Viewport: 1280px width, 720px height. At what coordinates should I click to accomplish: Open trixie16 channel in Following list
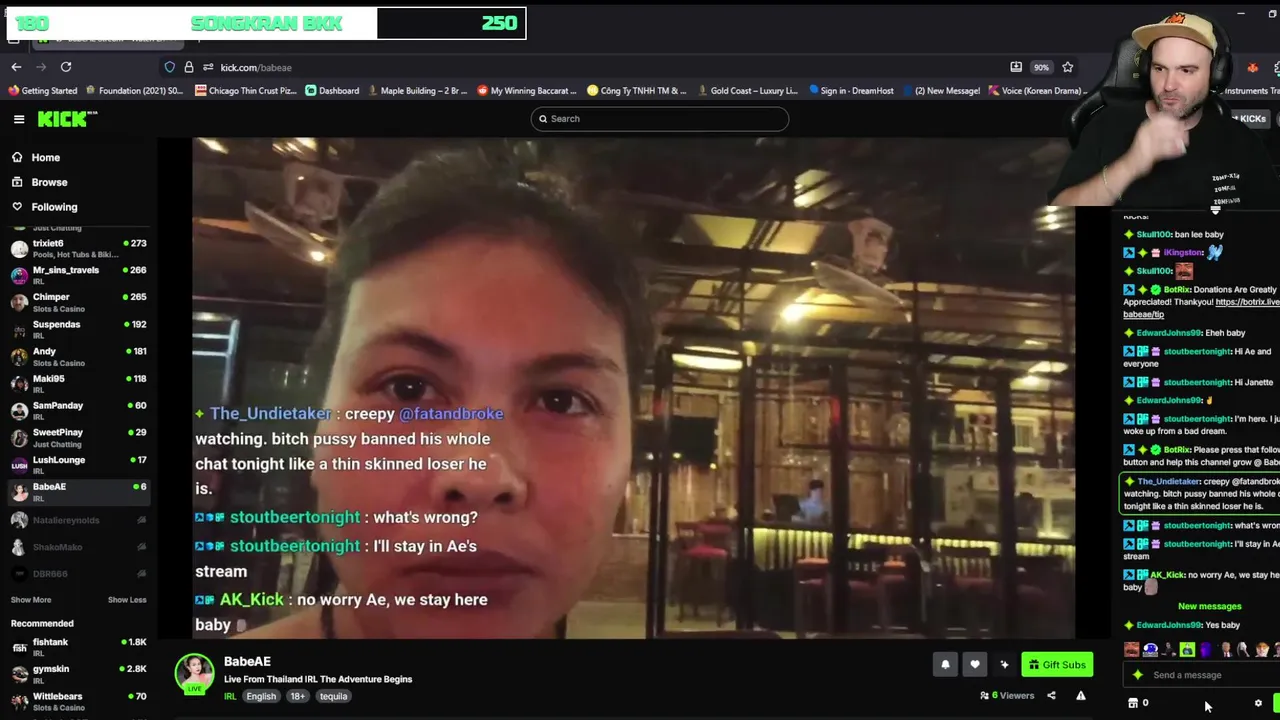tap(78, 248)
